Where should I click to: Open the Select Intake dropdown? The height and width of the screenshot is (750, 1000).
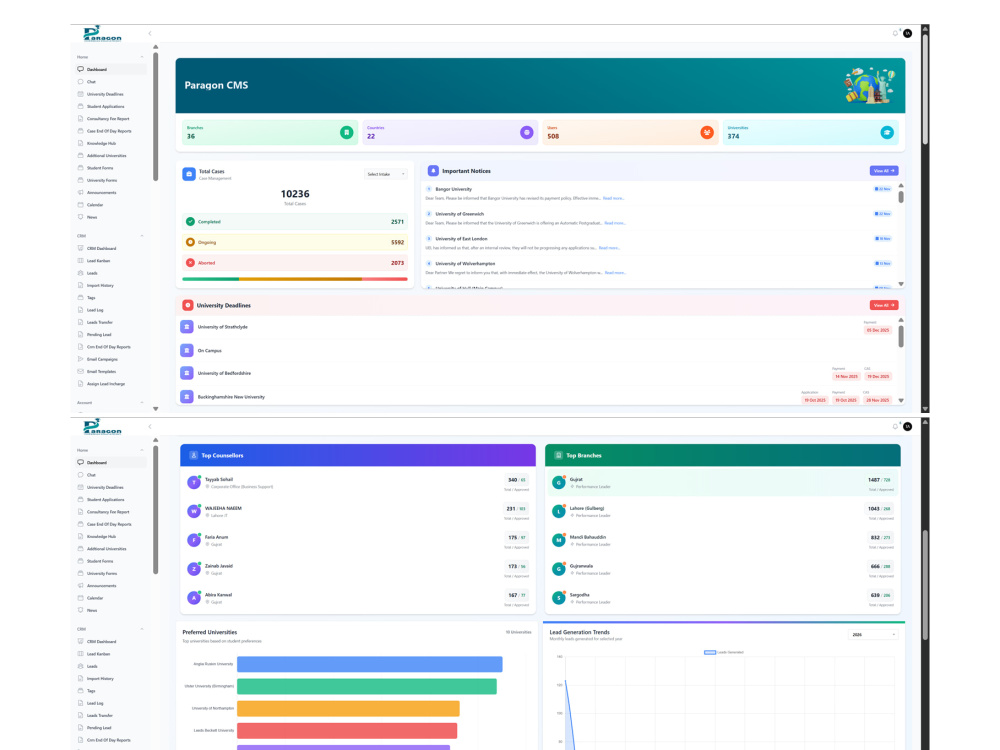click(x=386, y=174)
